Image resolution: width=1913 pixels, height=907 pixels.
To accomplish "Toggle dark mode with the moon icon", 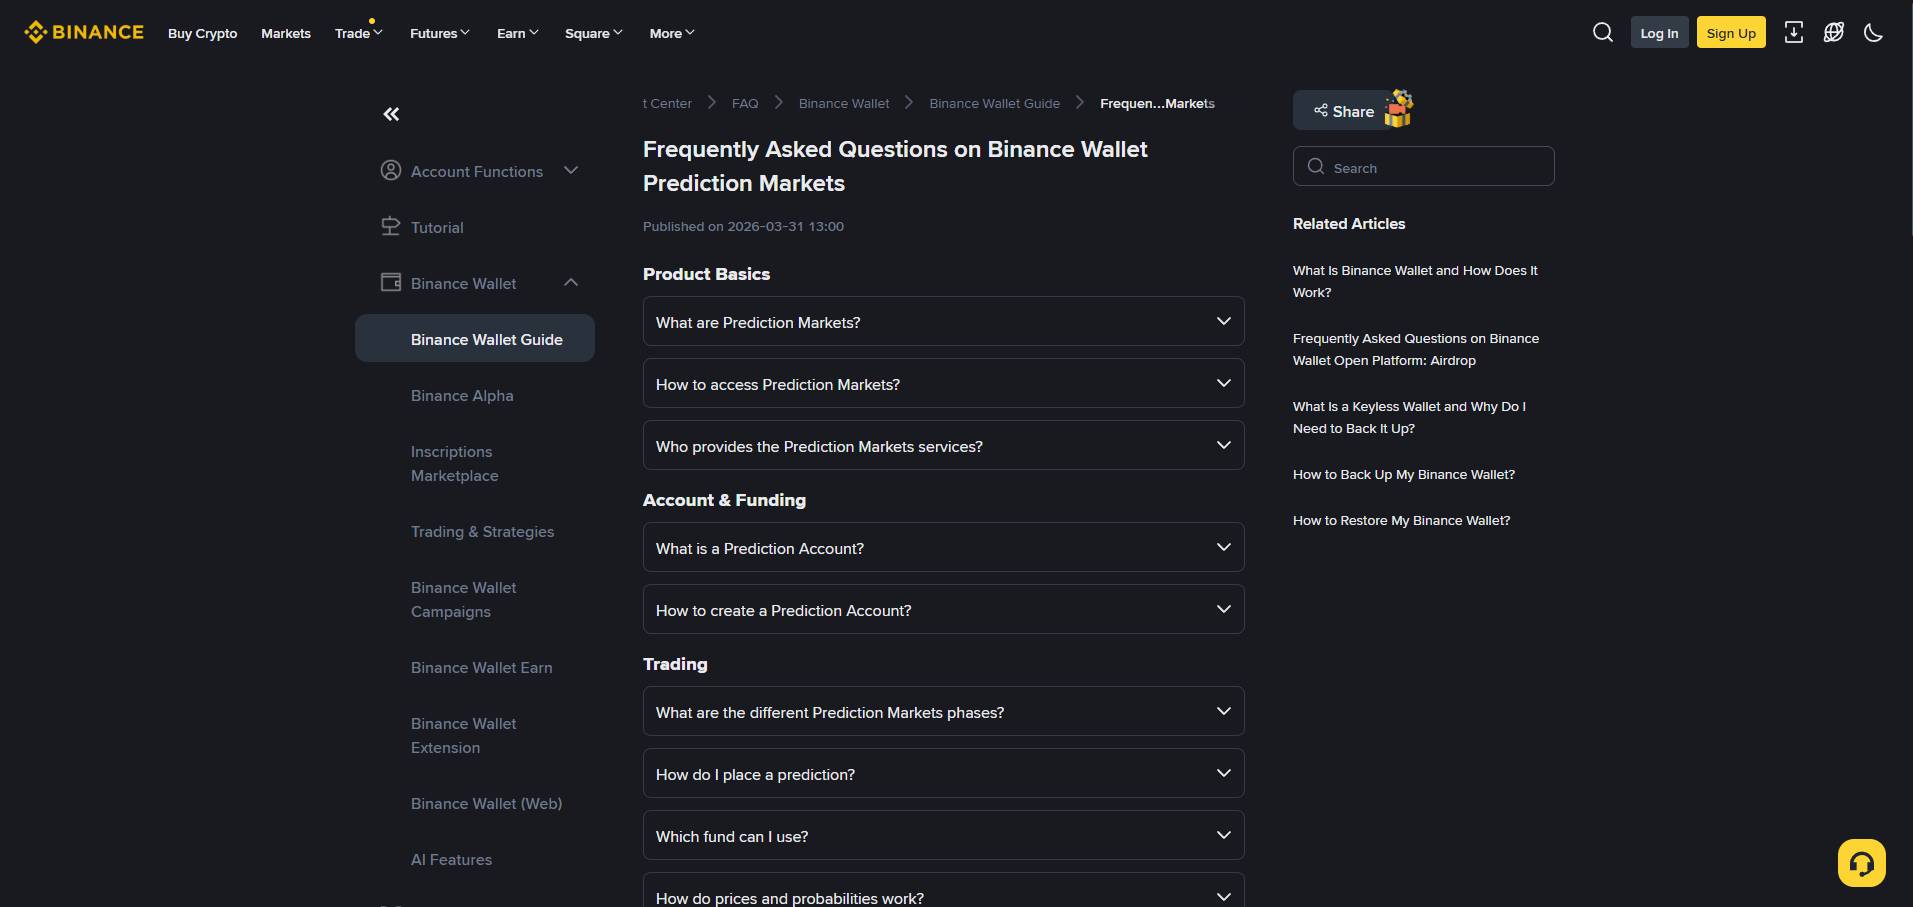I will tap(1873, 32).
